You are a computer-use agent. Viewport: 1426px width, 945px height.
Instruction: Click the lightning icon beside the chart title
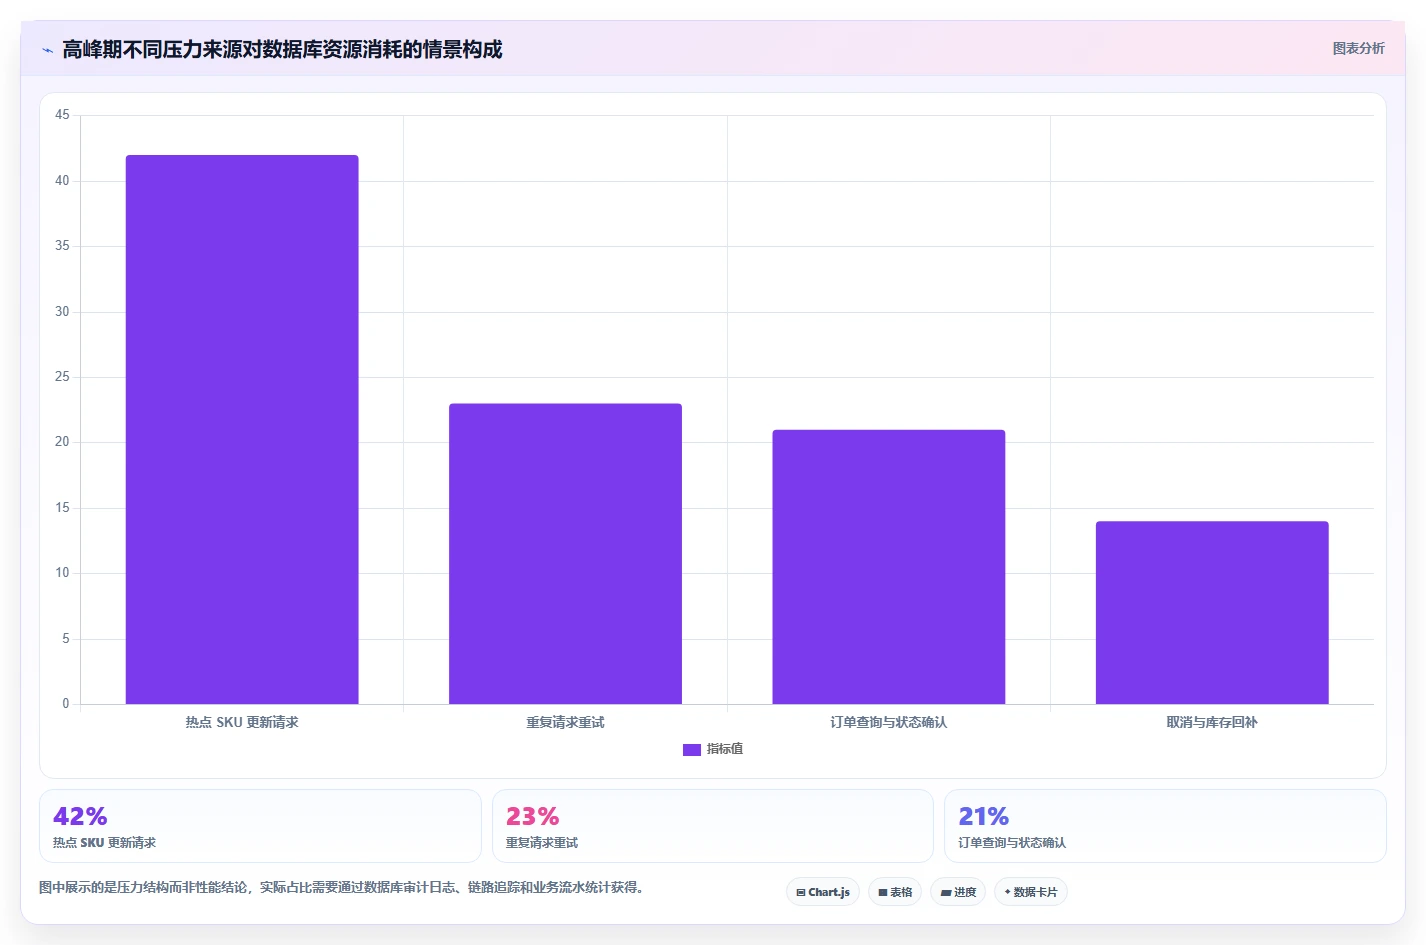click(x=47, y=50)
